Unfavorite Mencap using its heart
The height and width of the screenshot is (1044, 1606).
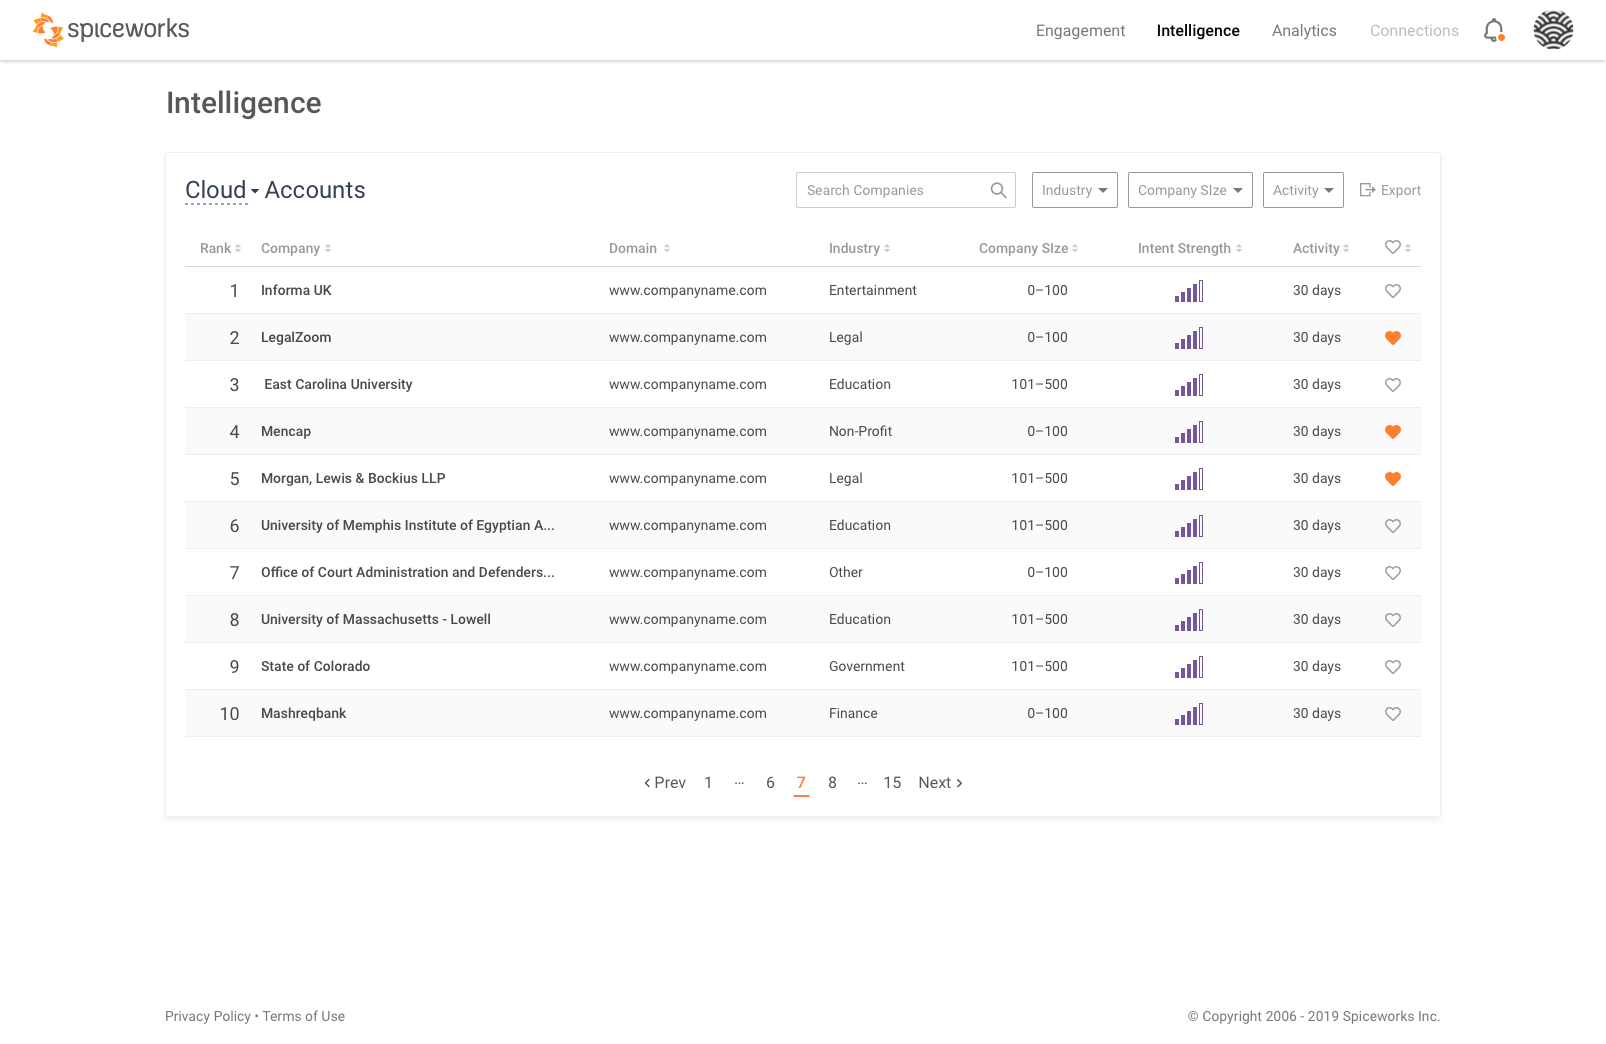tap(1393, 432)
